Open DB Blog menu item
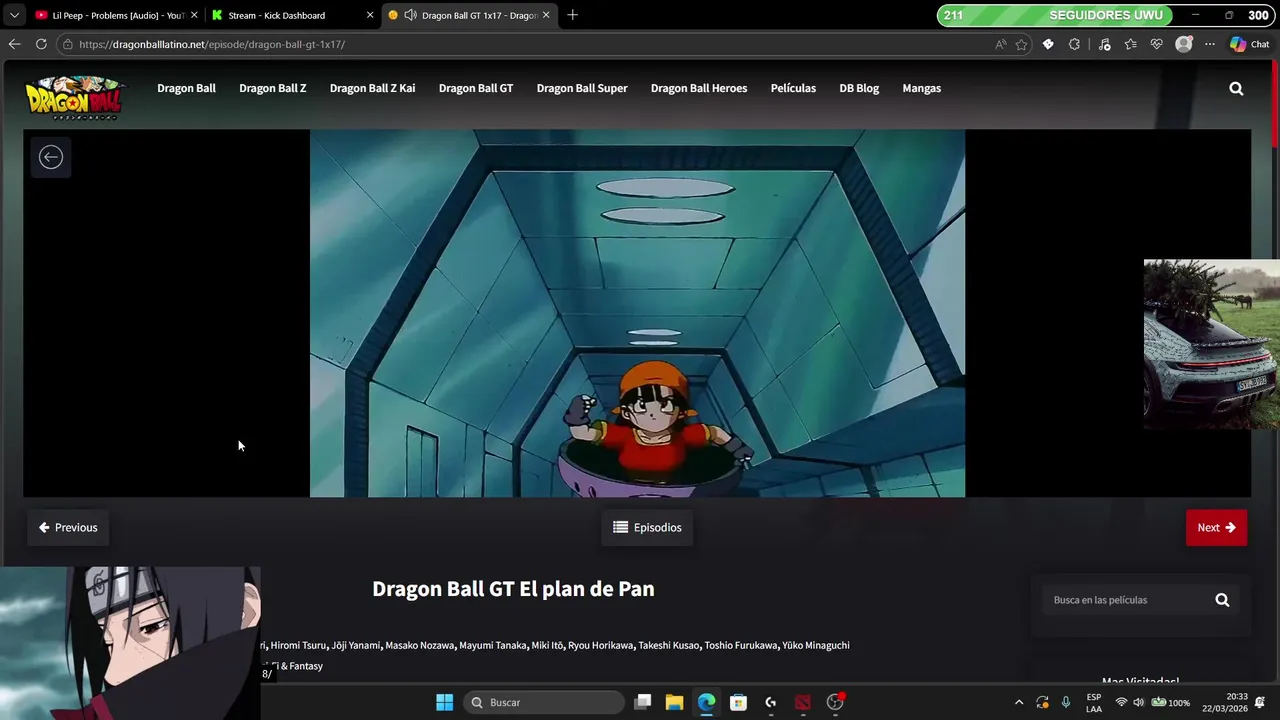The image size is (1280, 720). (859, 88)
